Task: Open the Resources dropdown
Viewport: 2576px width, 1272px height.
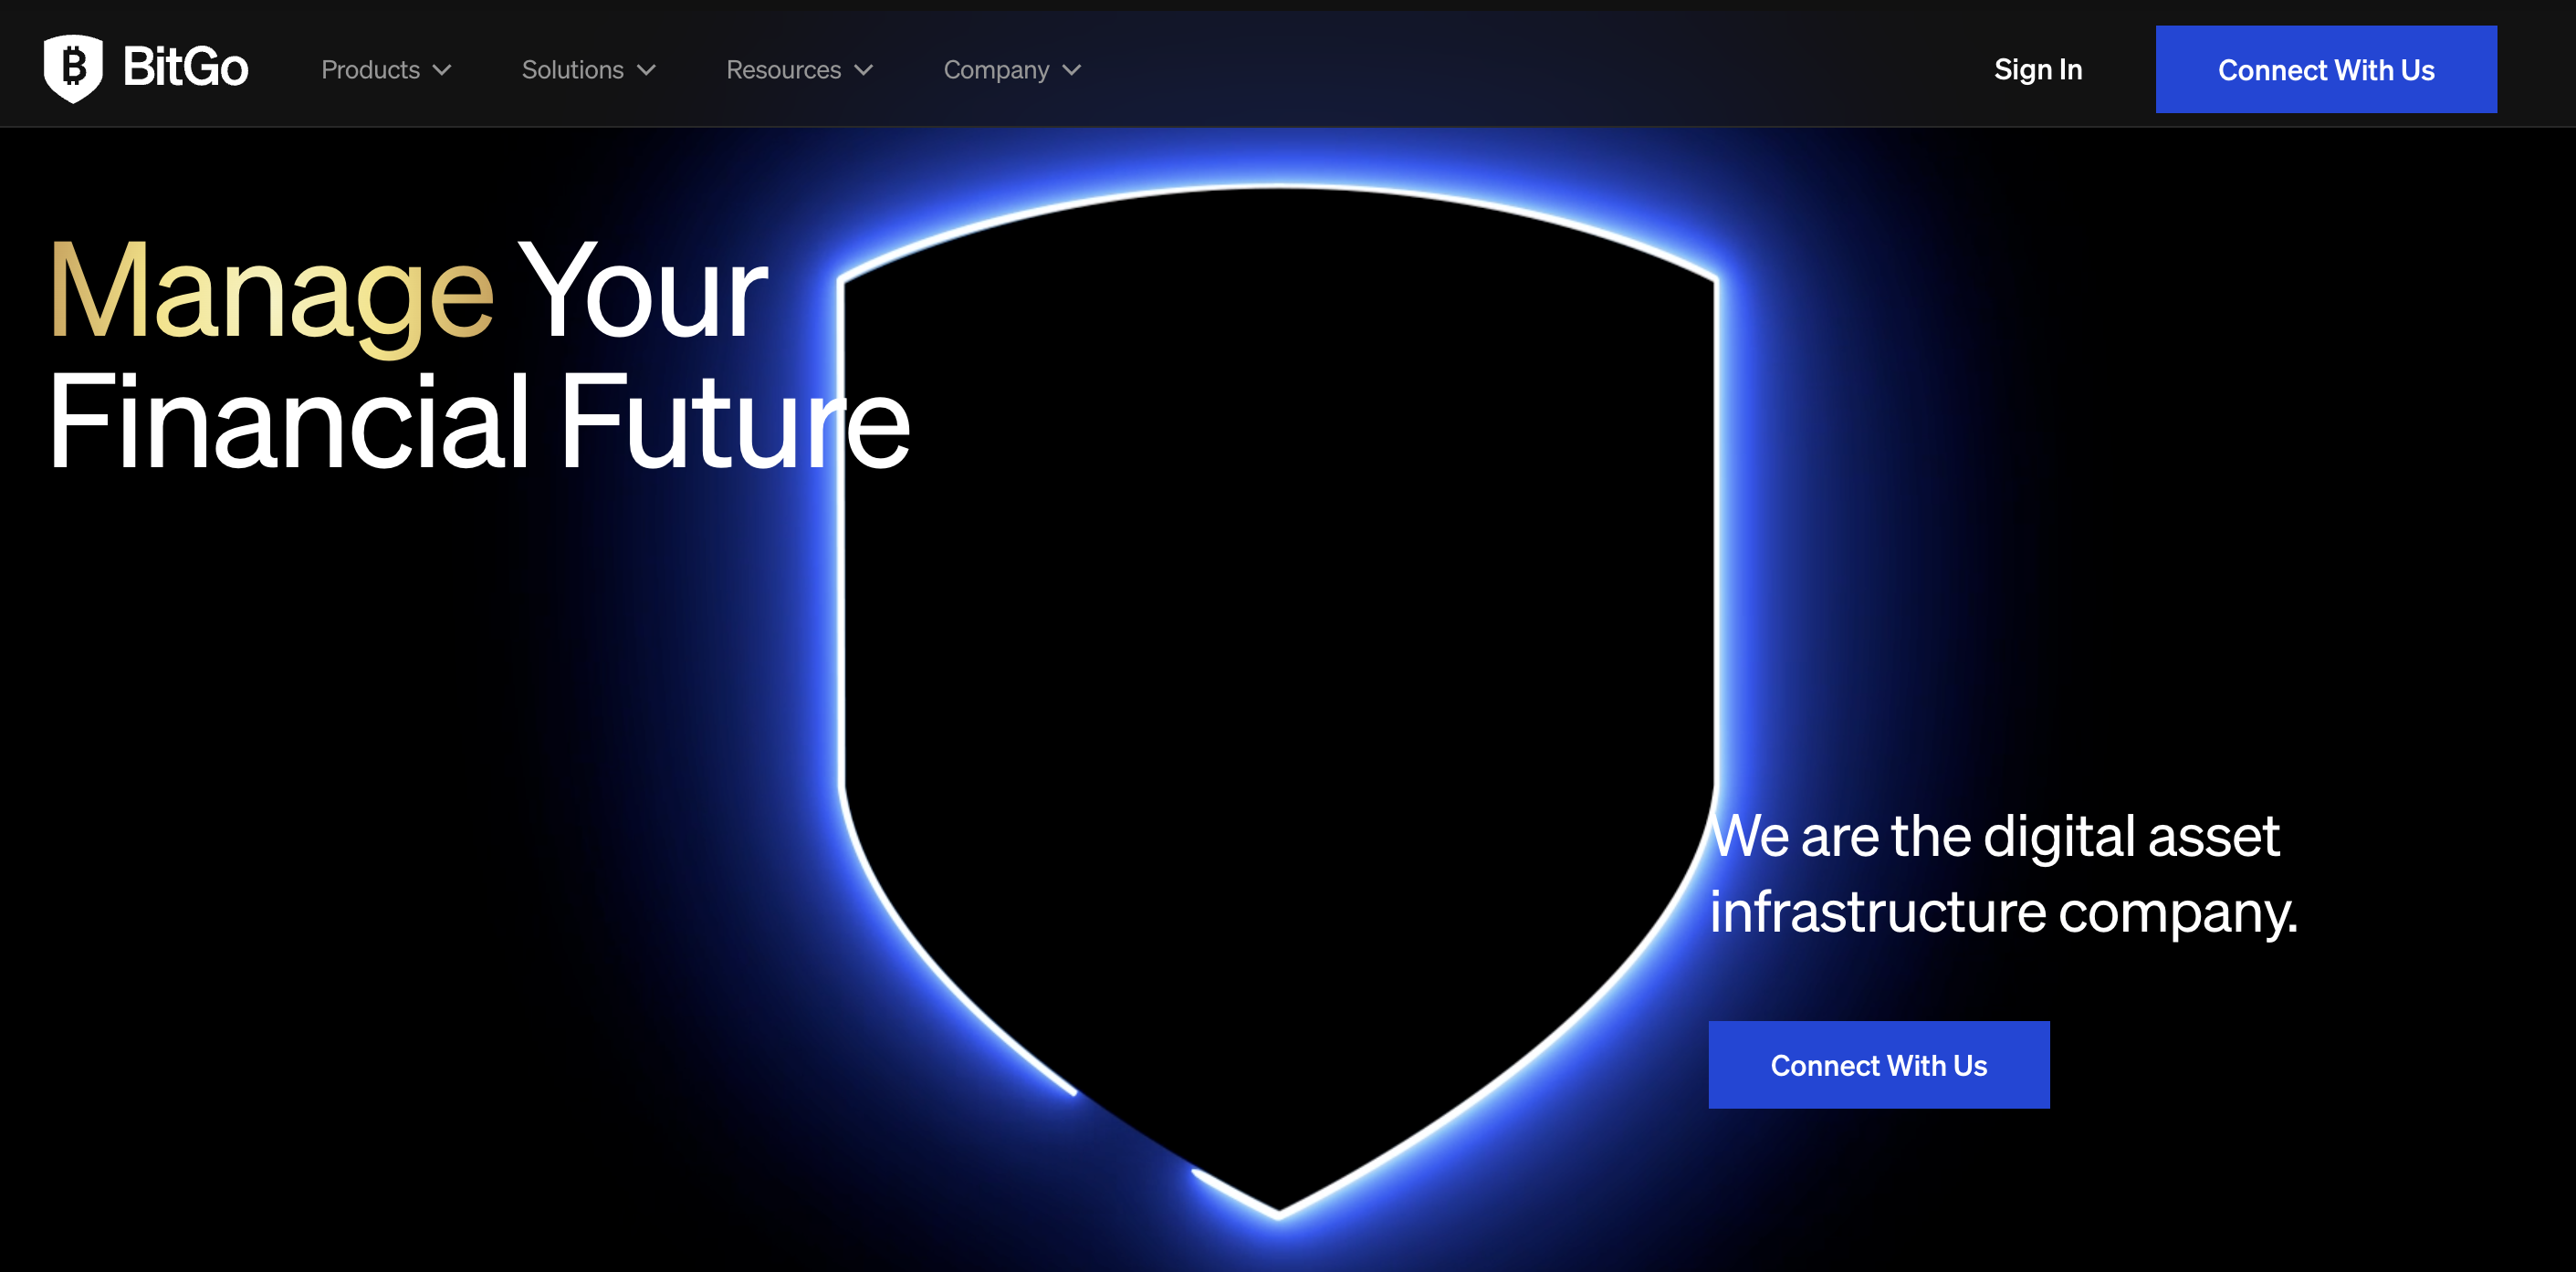Action: click(782, 70)
